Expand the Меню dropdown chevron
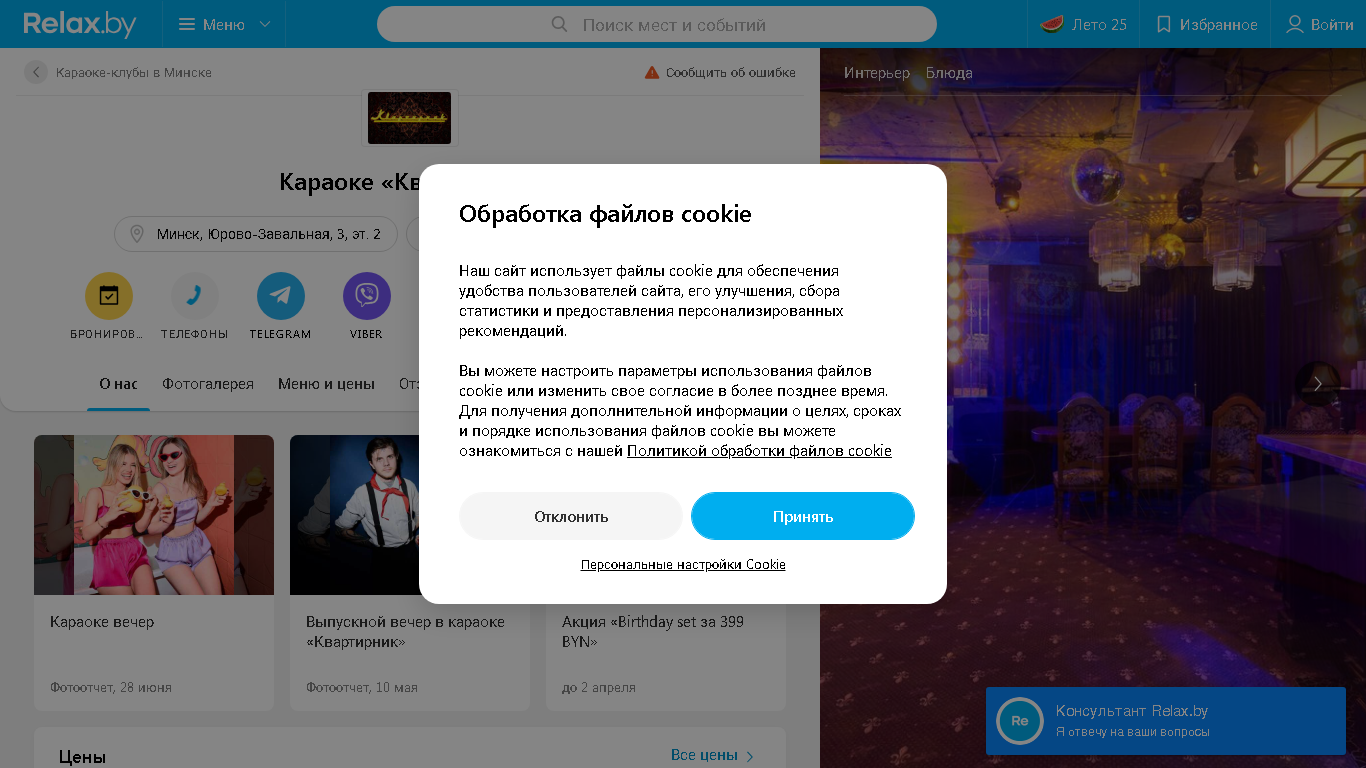This screenshot has width=1366, height=768. tap(265, 24)
